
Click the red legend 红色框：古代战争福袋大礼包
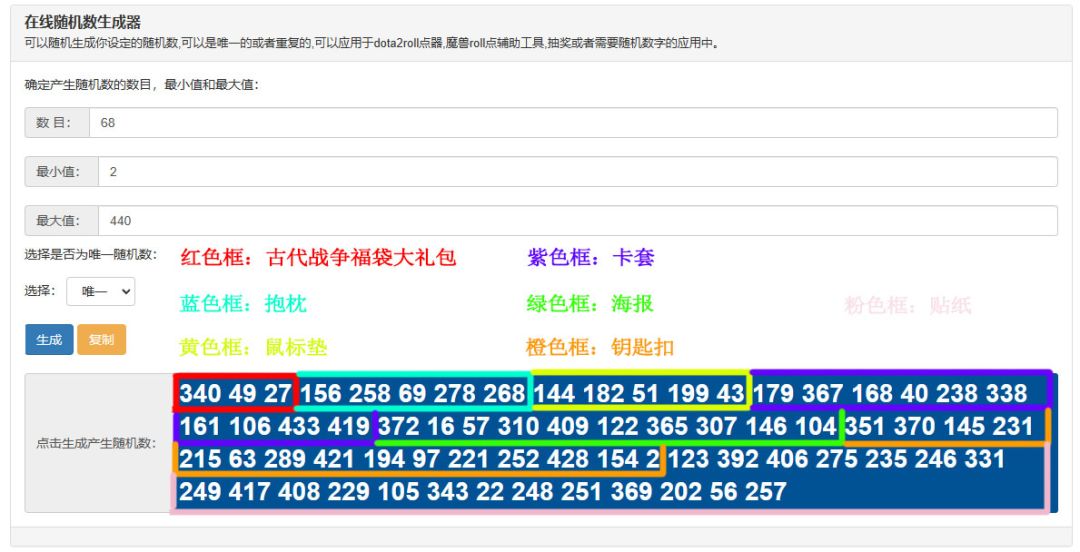[318, 258]
